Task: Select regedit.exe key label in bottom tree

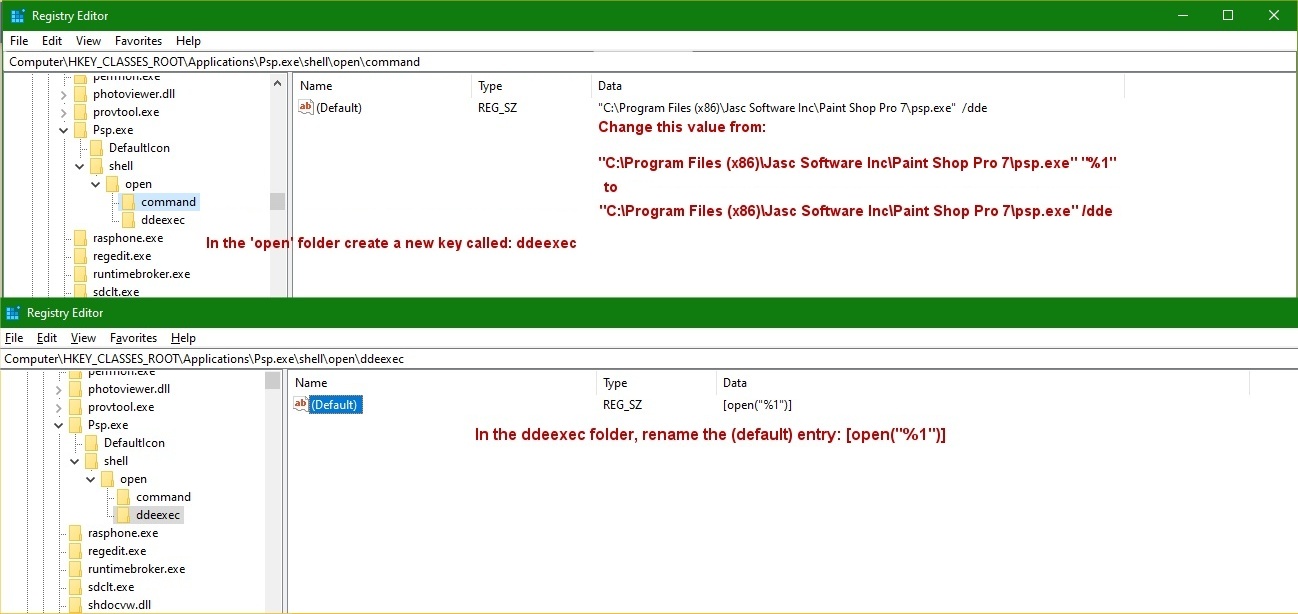Action: coord(117,551)
